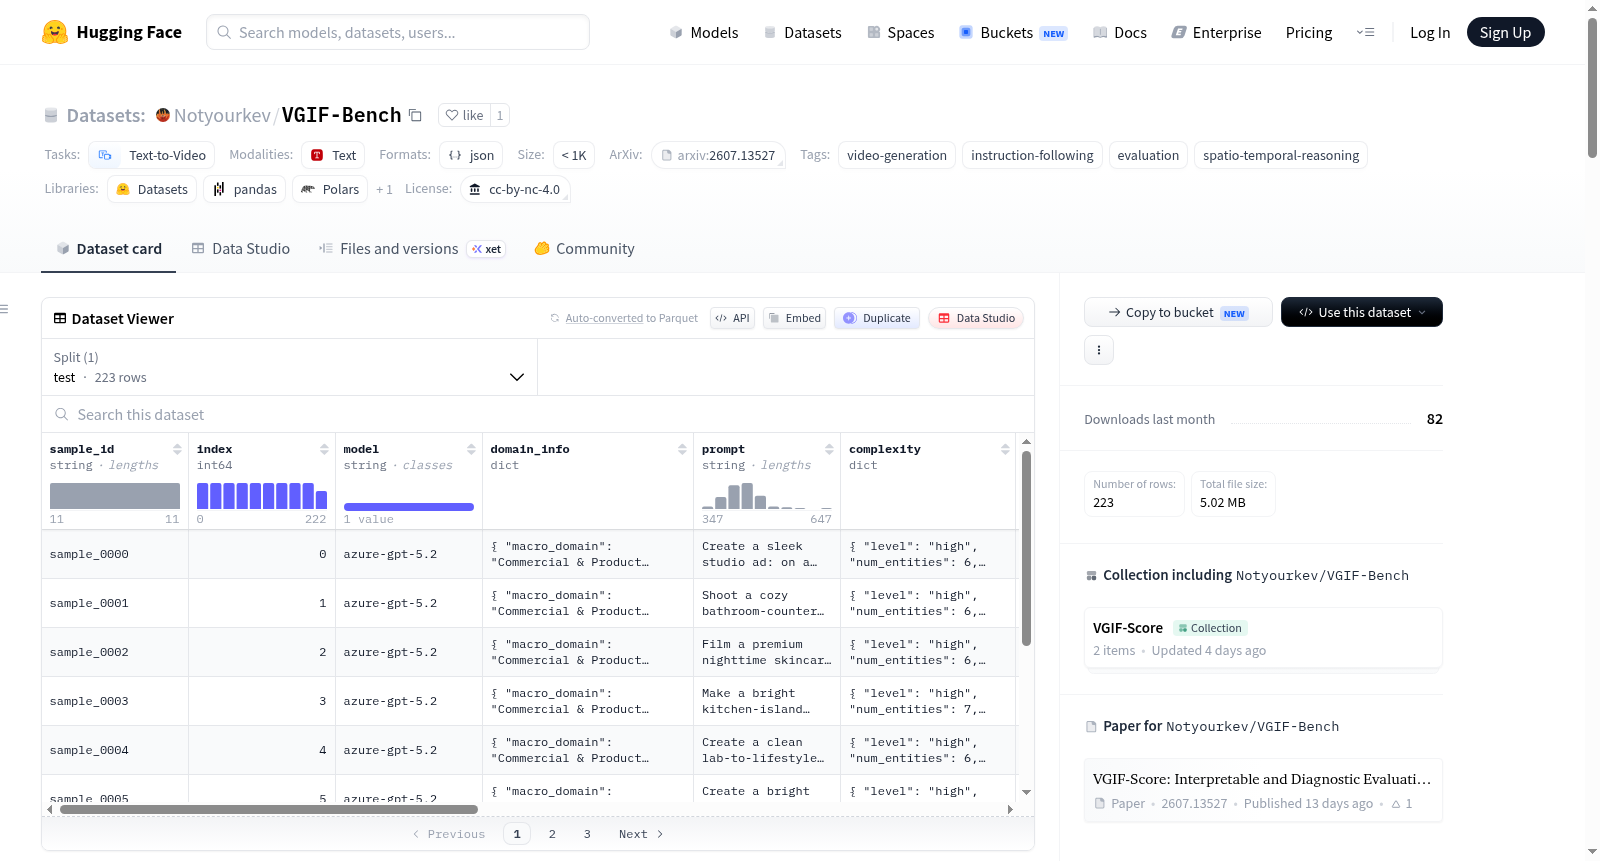
Task: Click the Dataset Viewer table icon
Action: pos(60,318)
